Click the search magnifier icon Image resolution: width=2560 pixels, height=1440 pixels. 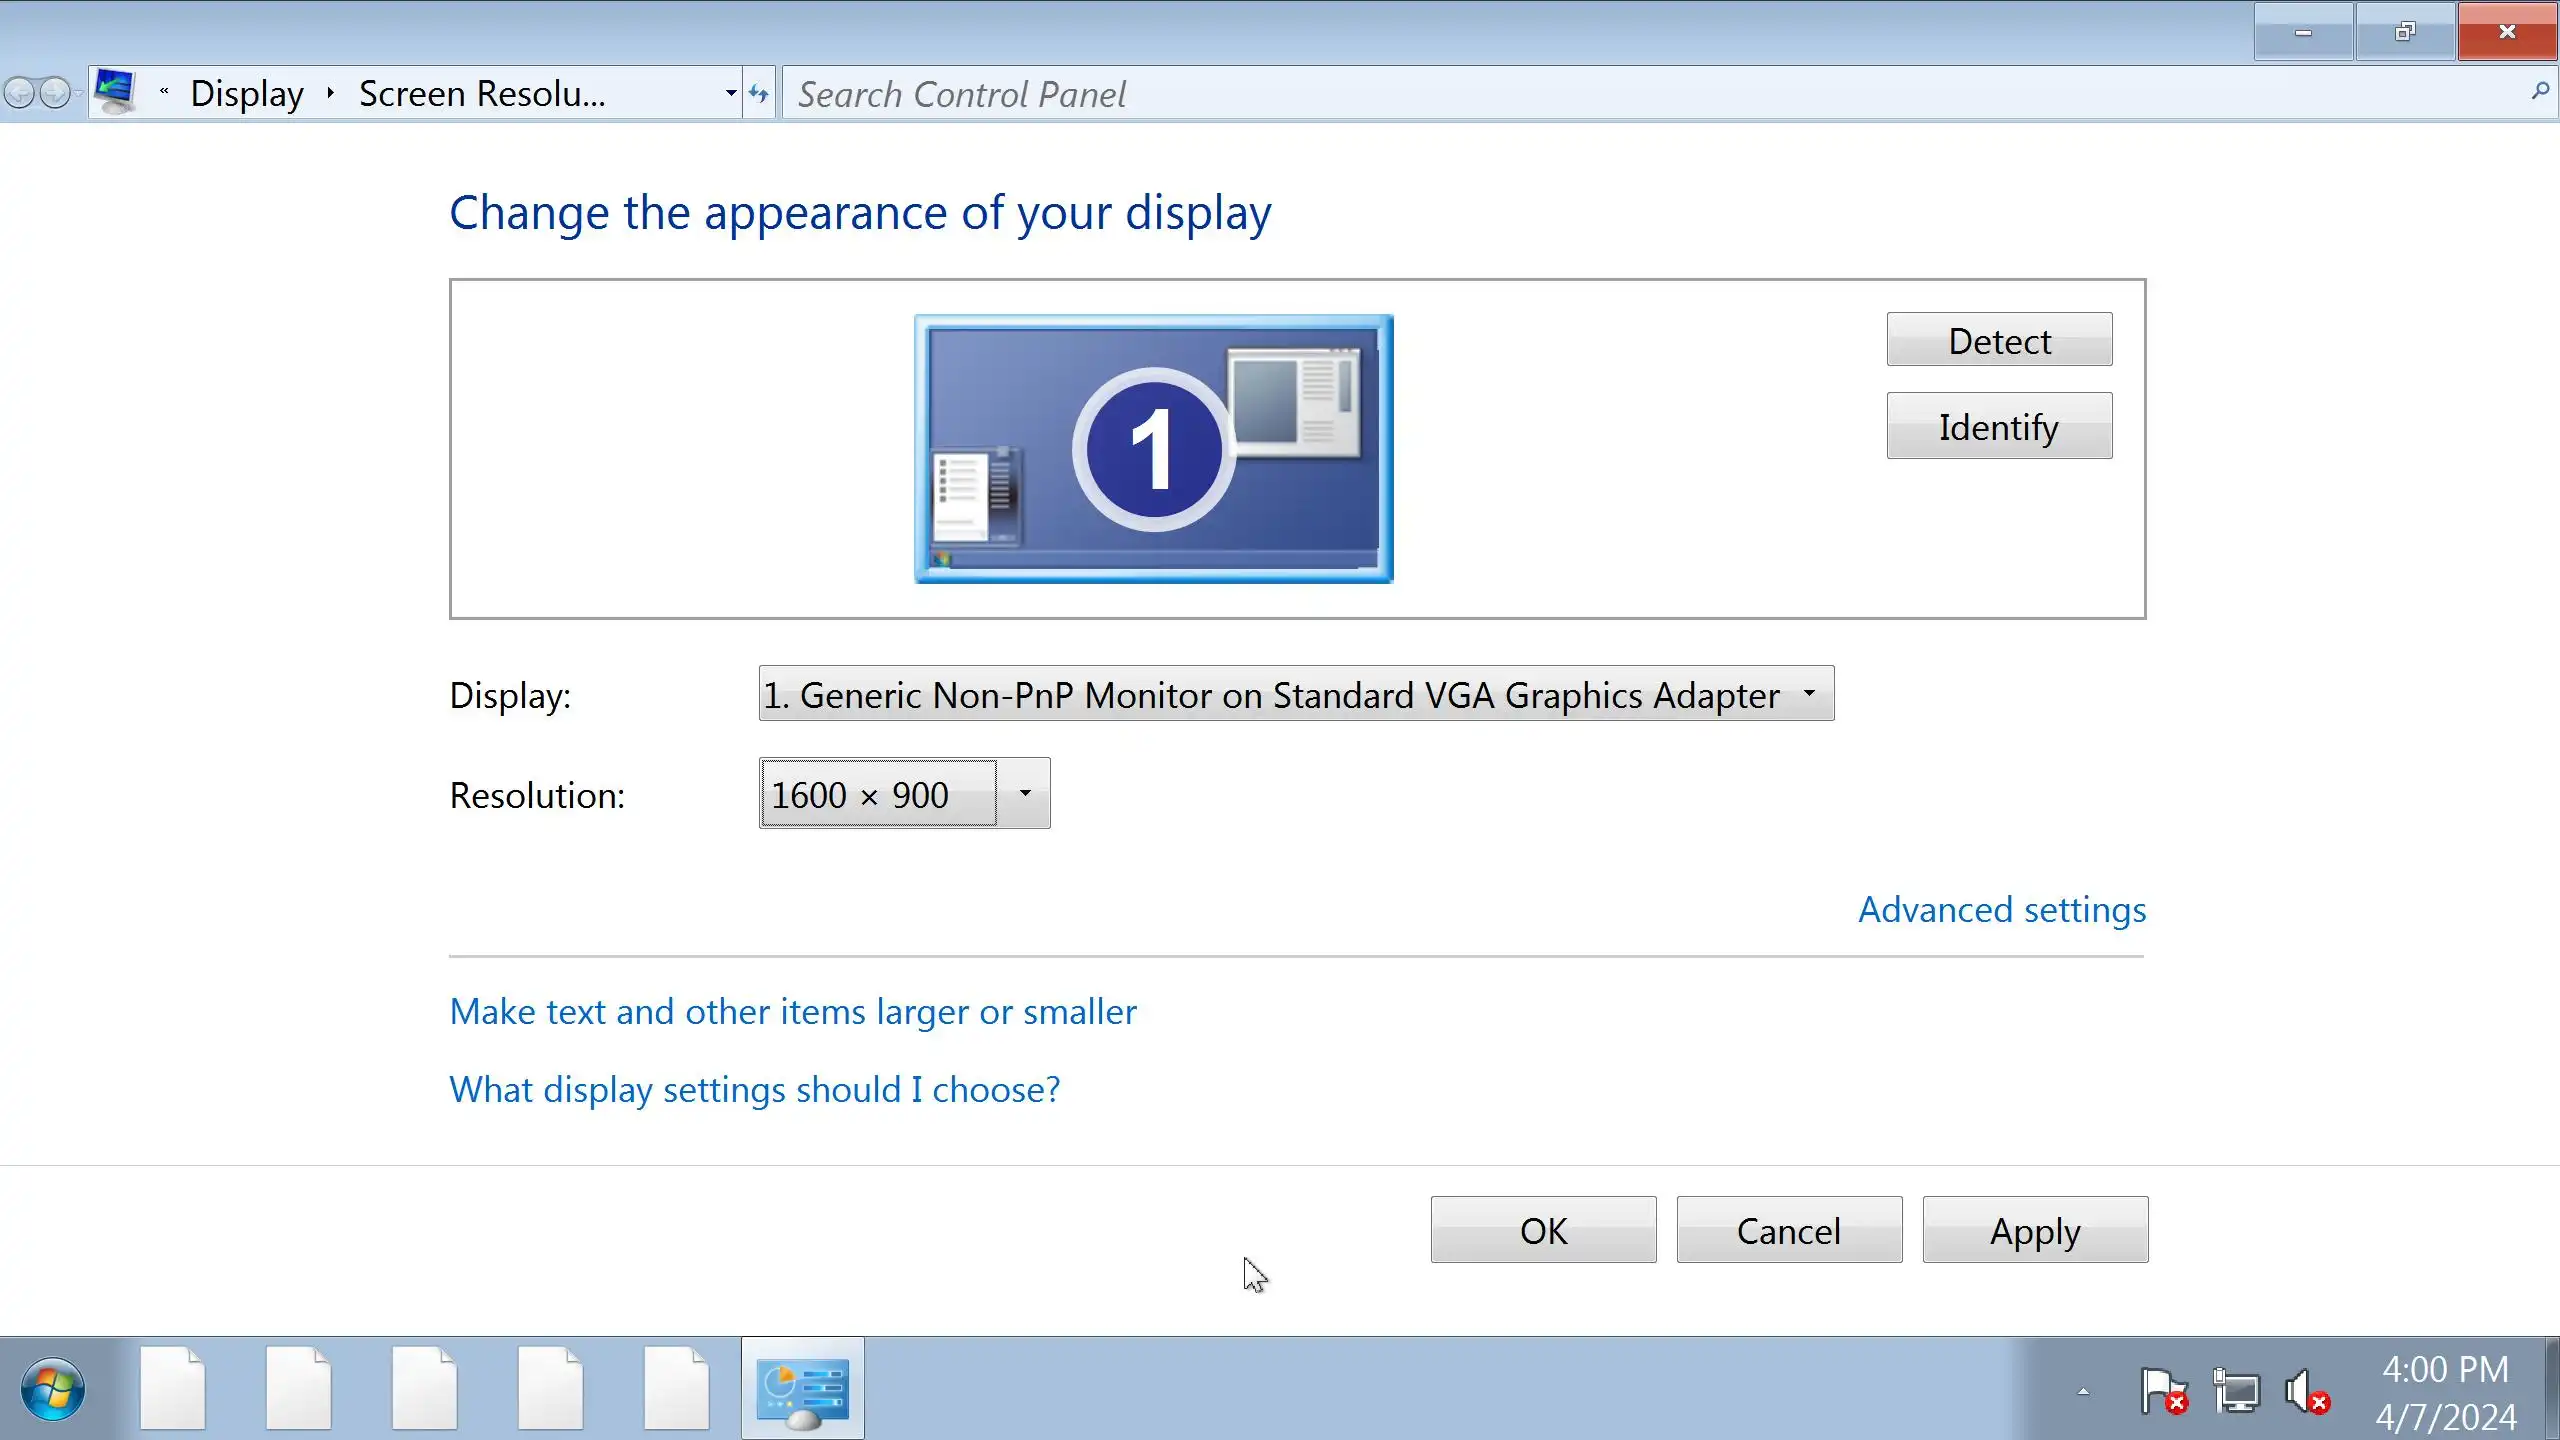[2540, 92]
